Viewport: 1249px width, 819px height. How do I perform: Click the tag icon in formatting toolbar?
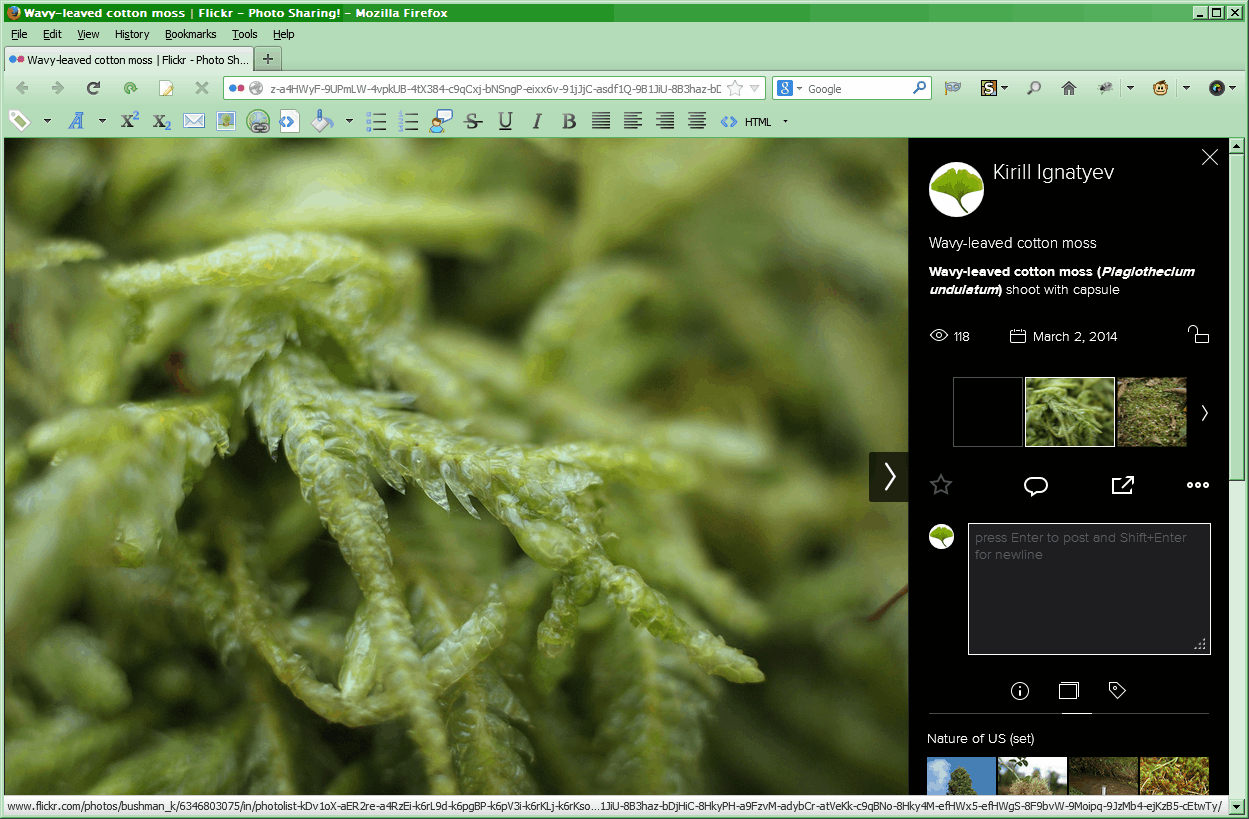[x=19, y=121]
